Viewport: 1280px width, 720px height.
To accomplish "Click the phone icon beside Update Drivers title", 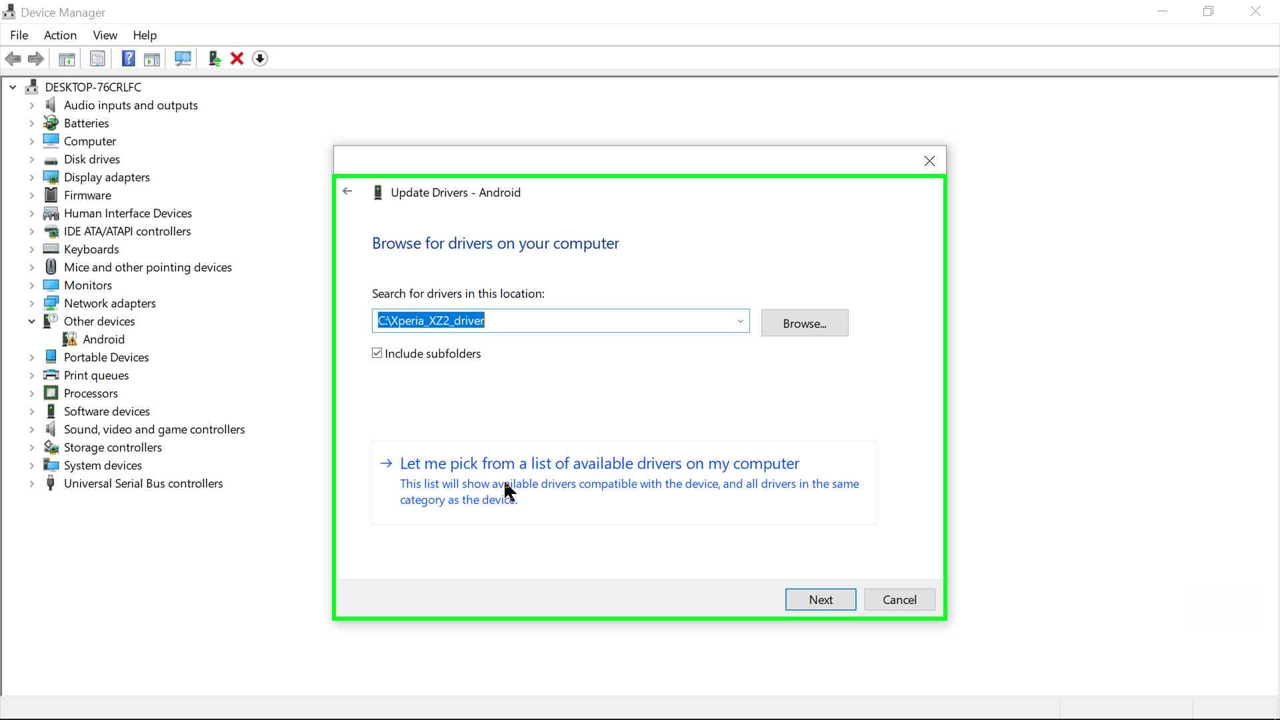I will [377, 192].
